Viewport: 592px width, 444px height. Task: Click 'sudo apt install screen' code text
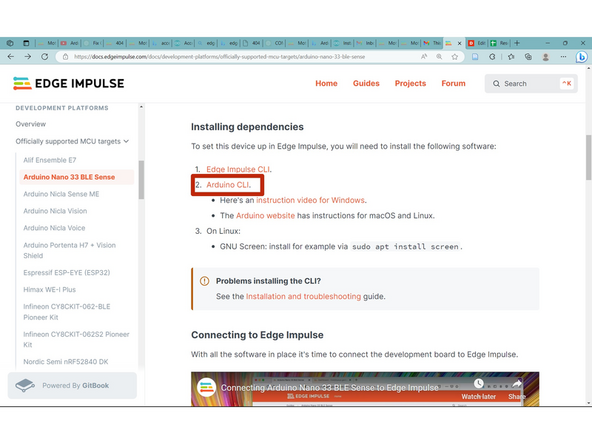[x=405, y=247]
